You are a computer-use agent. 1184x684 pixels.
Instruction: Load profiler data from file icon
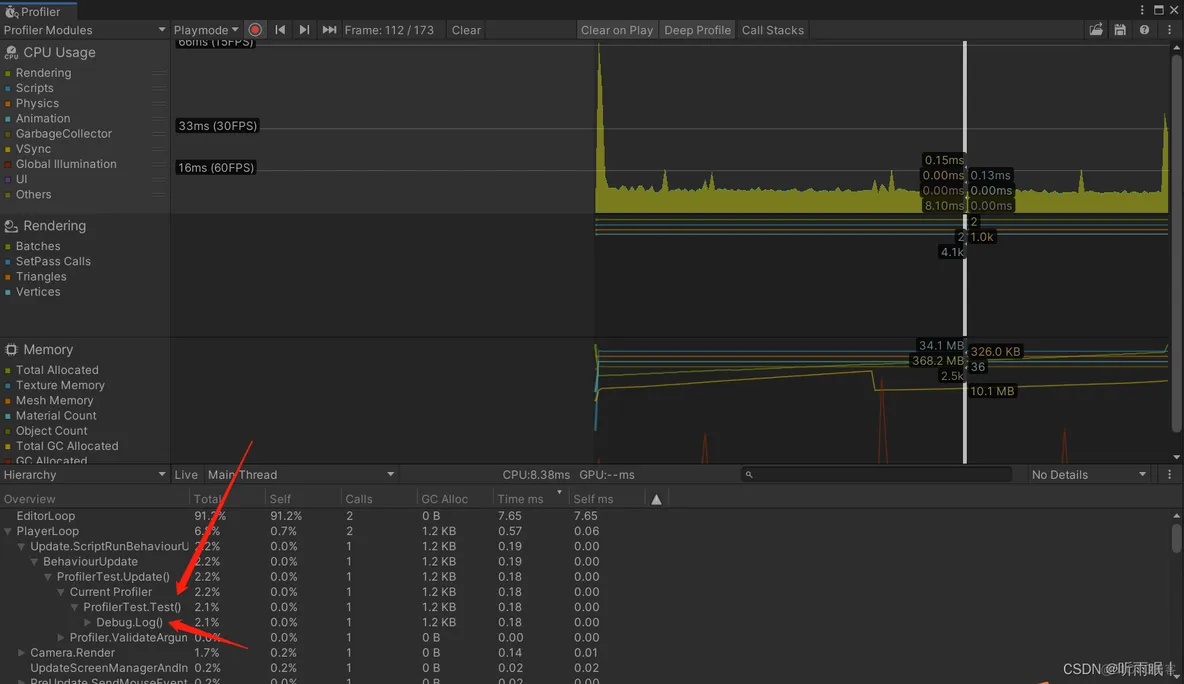[x=1096, y=30]
